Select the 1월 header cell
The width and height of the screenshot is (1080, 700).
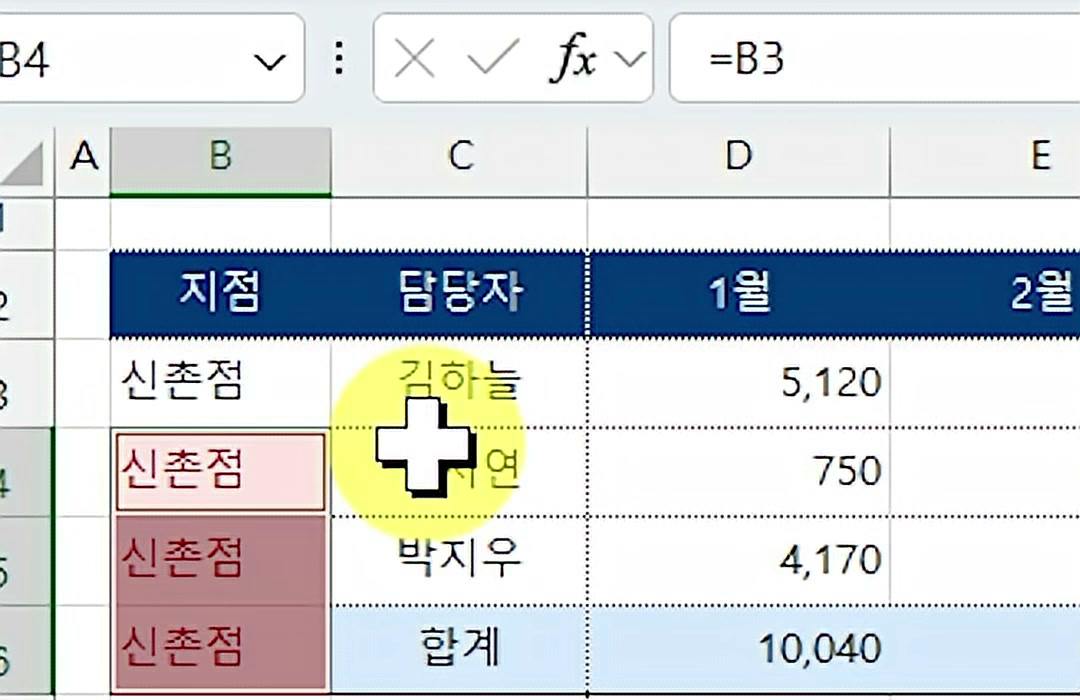tap(738, 293)
